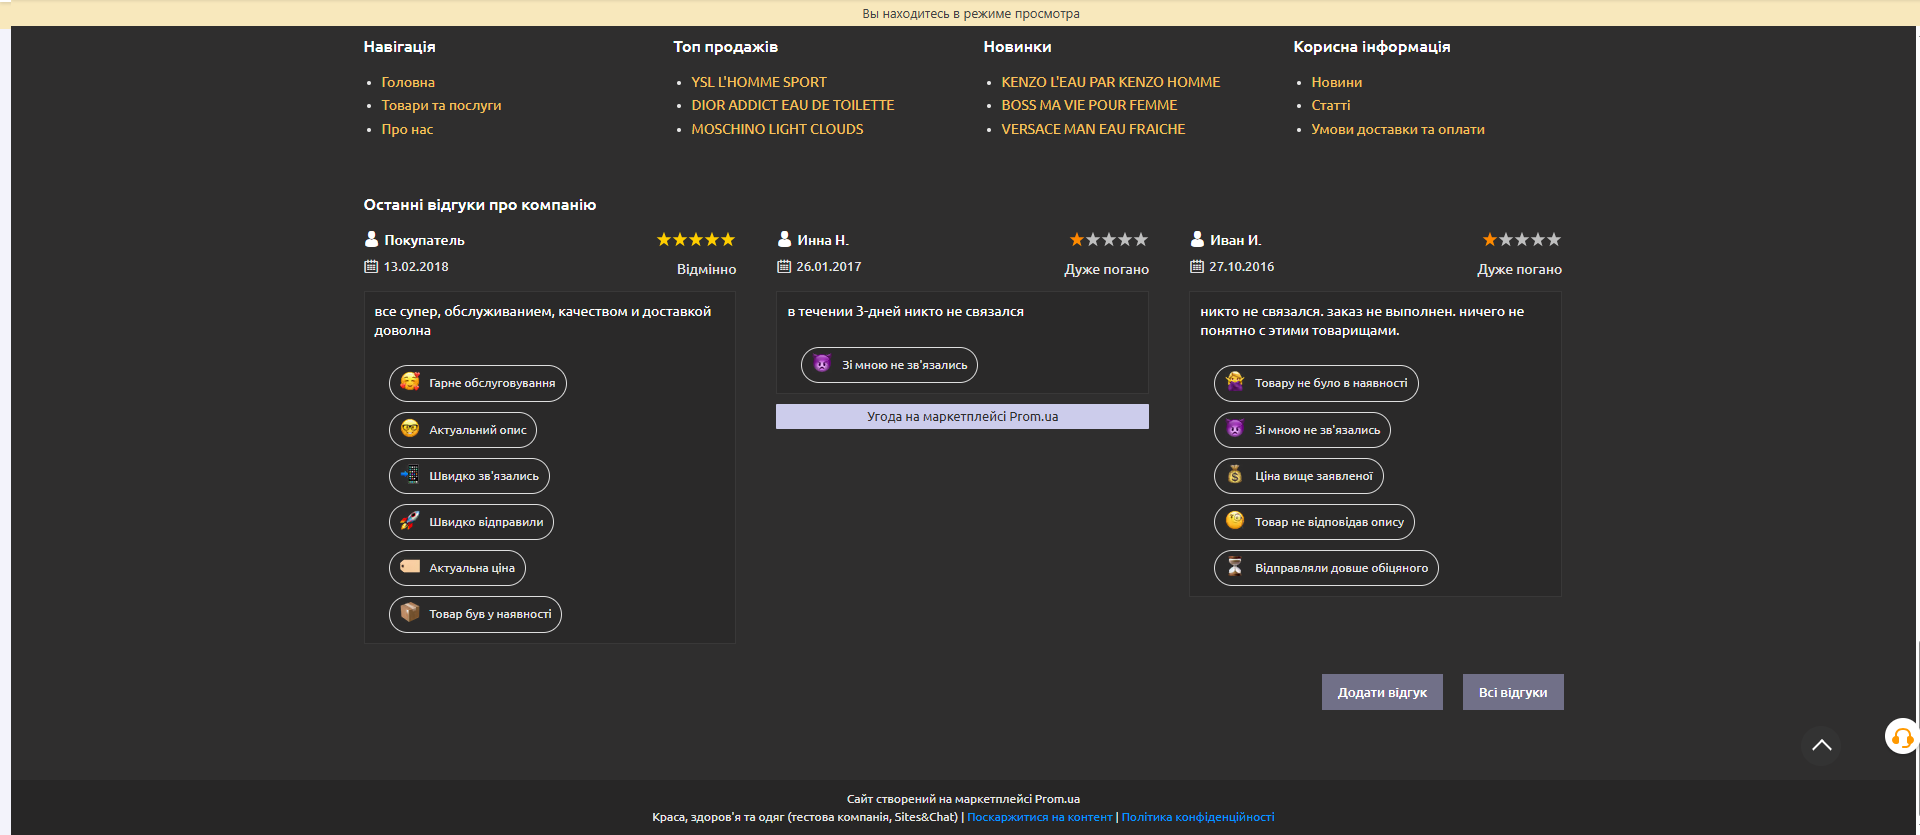The height and width of the screenshot is (835, 1920).
Task: Select the Гарне обслуговування review tag
Action: point(477,383)
